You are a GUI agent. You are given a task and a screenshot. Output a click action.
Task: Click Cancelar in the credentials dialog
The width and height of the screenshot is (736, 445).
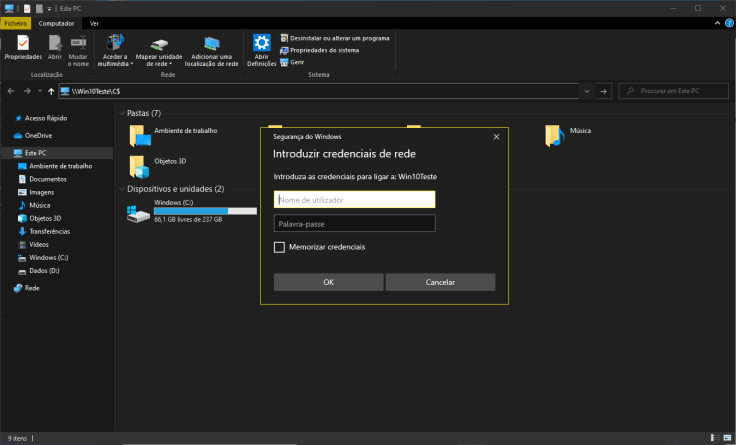[440, 282]
